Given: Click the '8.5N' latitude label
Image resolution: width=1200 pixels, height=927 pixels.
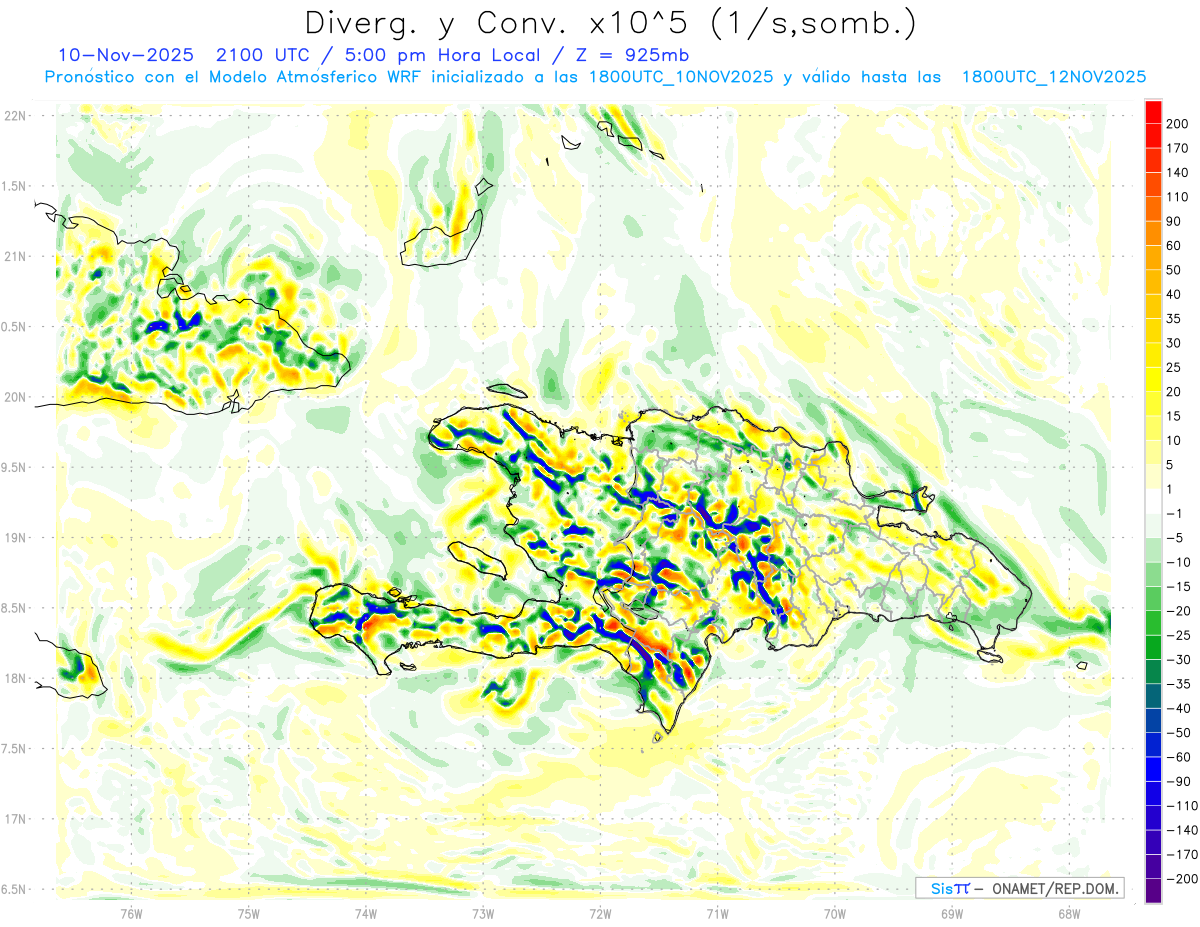Looking at the screenshot, I should coord(15,608).
